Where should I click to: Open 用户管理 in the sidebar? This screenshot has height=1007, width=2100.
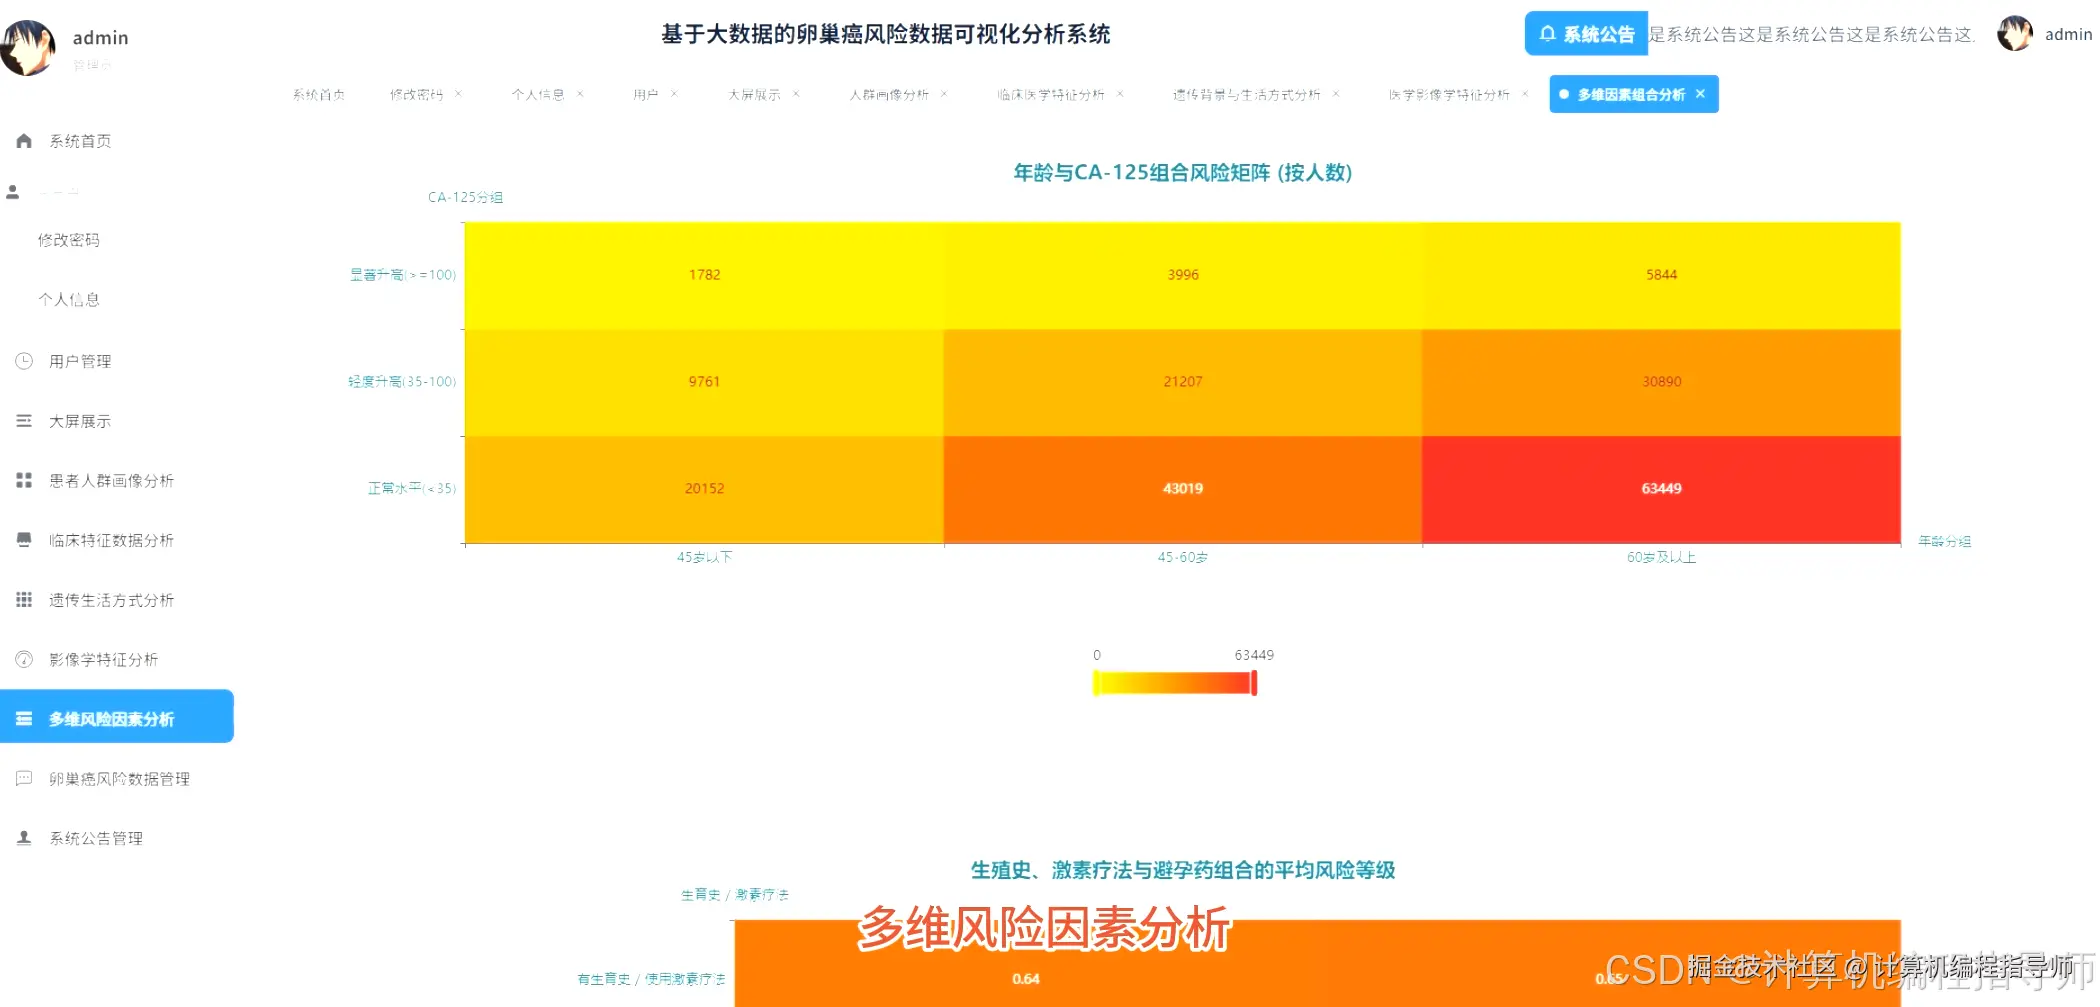80,361
